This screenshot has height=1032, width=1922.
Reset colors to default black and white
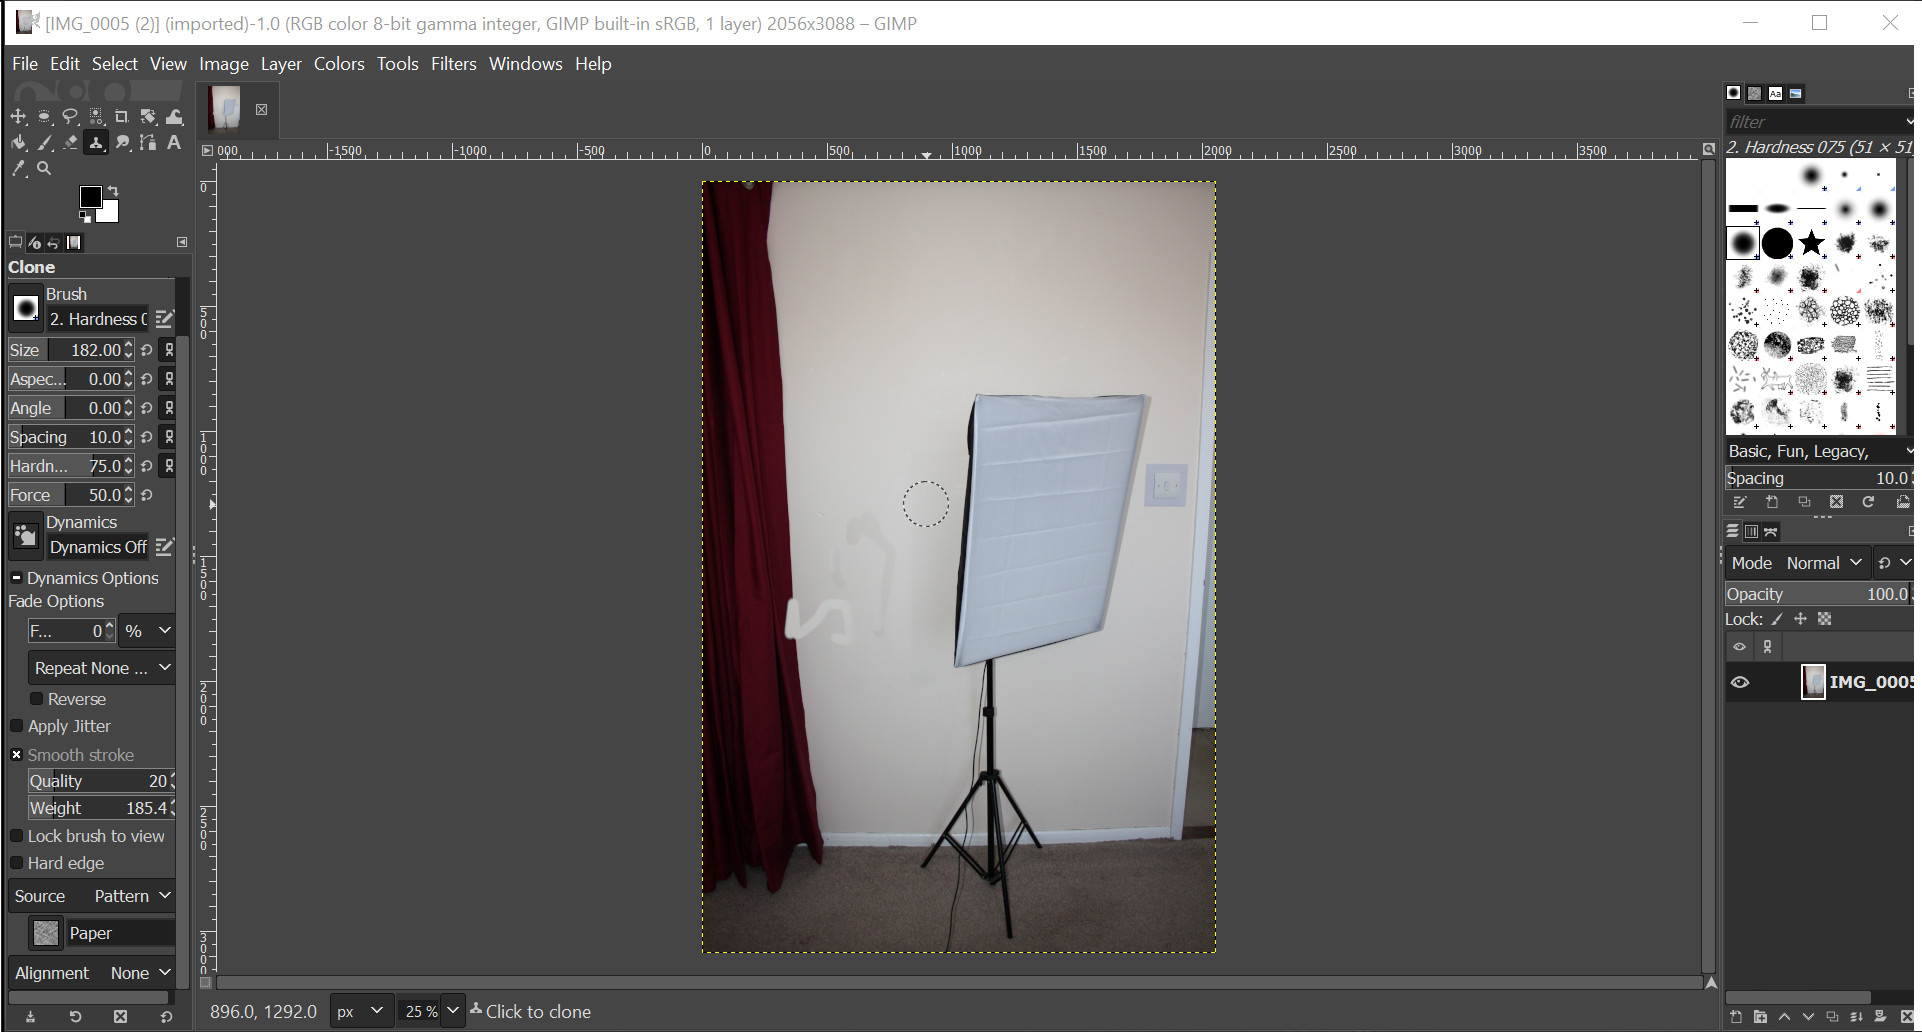point(85,216)
